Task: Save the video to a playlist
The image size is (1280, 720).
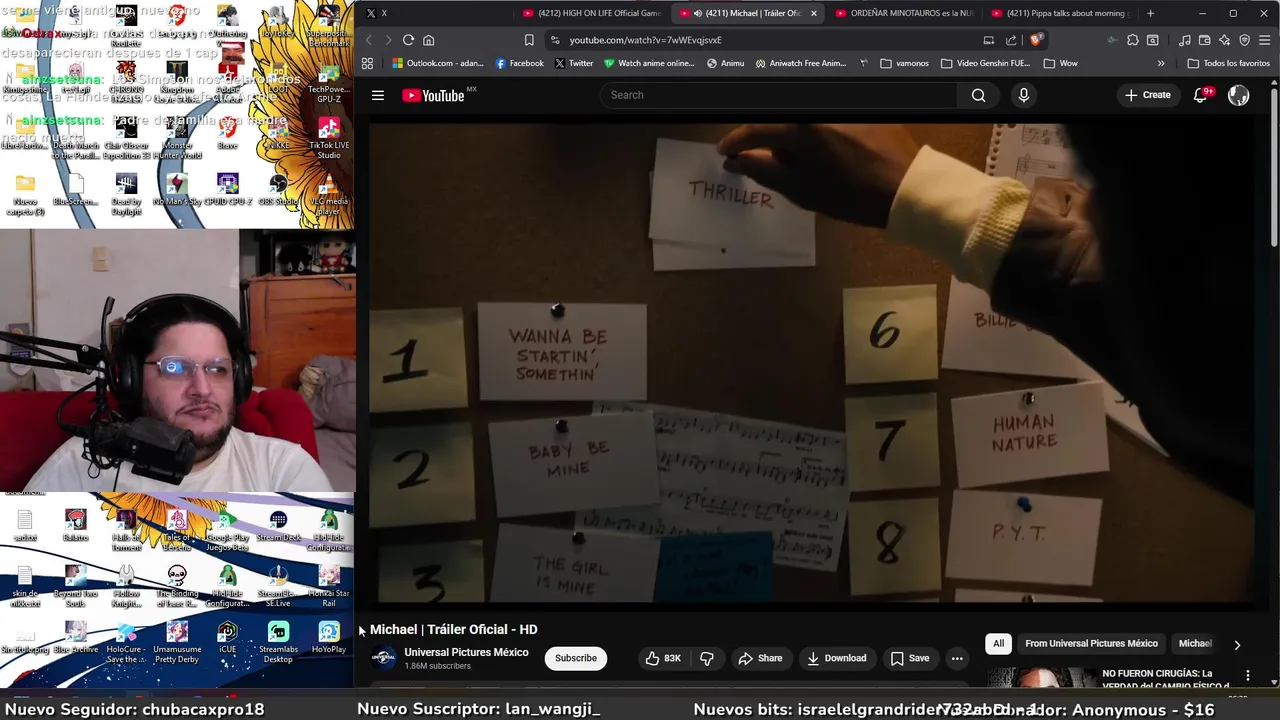Action: tap(910, 658)
